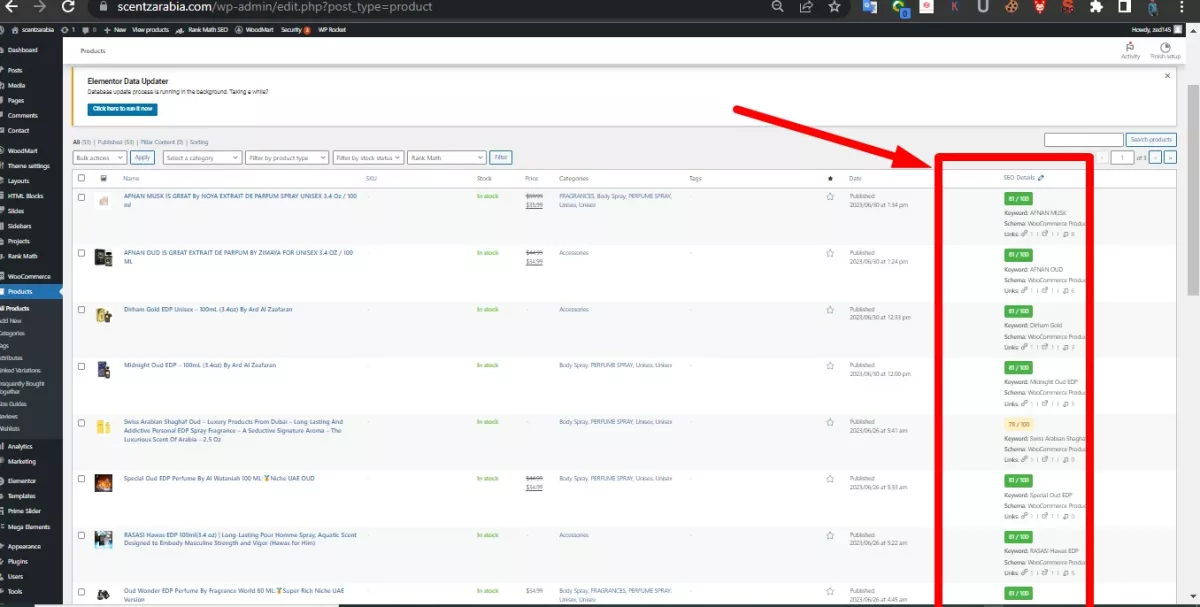Open the WoodMart admin bar item
Viewport: 1200px width, 607px height.
coord(257,29)
